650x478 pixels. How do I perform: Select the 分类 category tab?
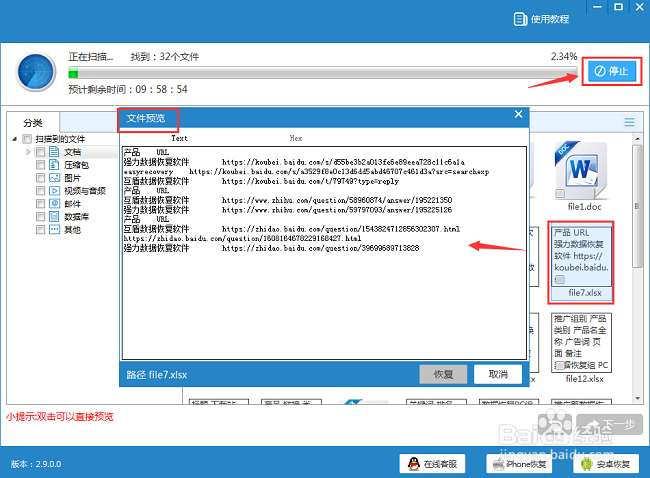33,123
